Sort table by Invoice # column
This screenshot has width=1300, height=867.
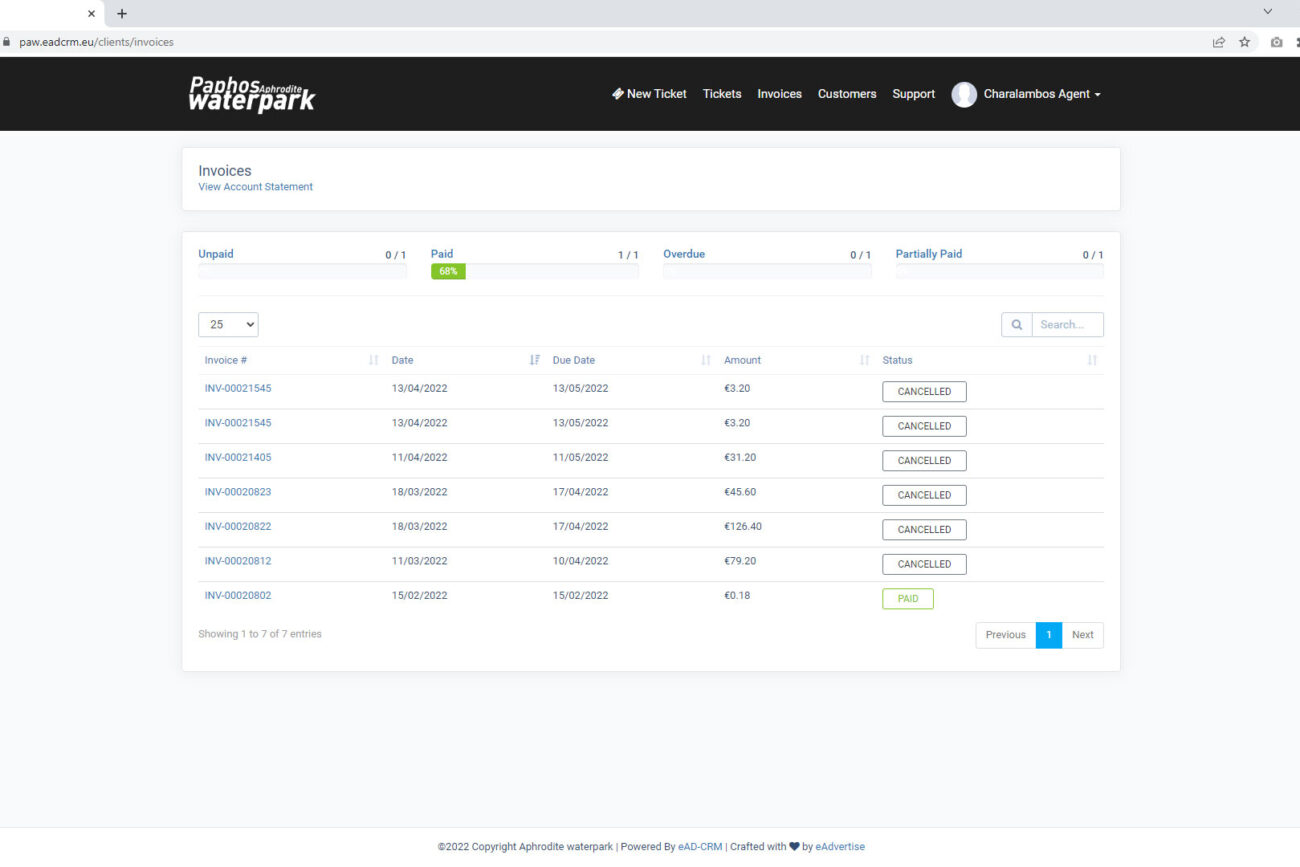(373, 360)
